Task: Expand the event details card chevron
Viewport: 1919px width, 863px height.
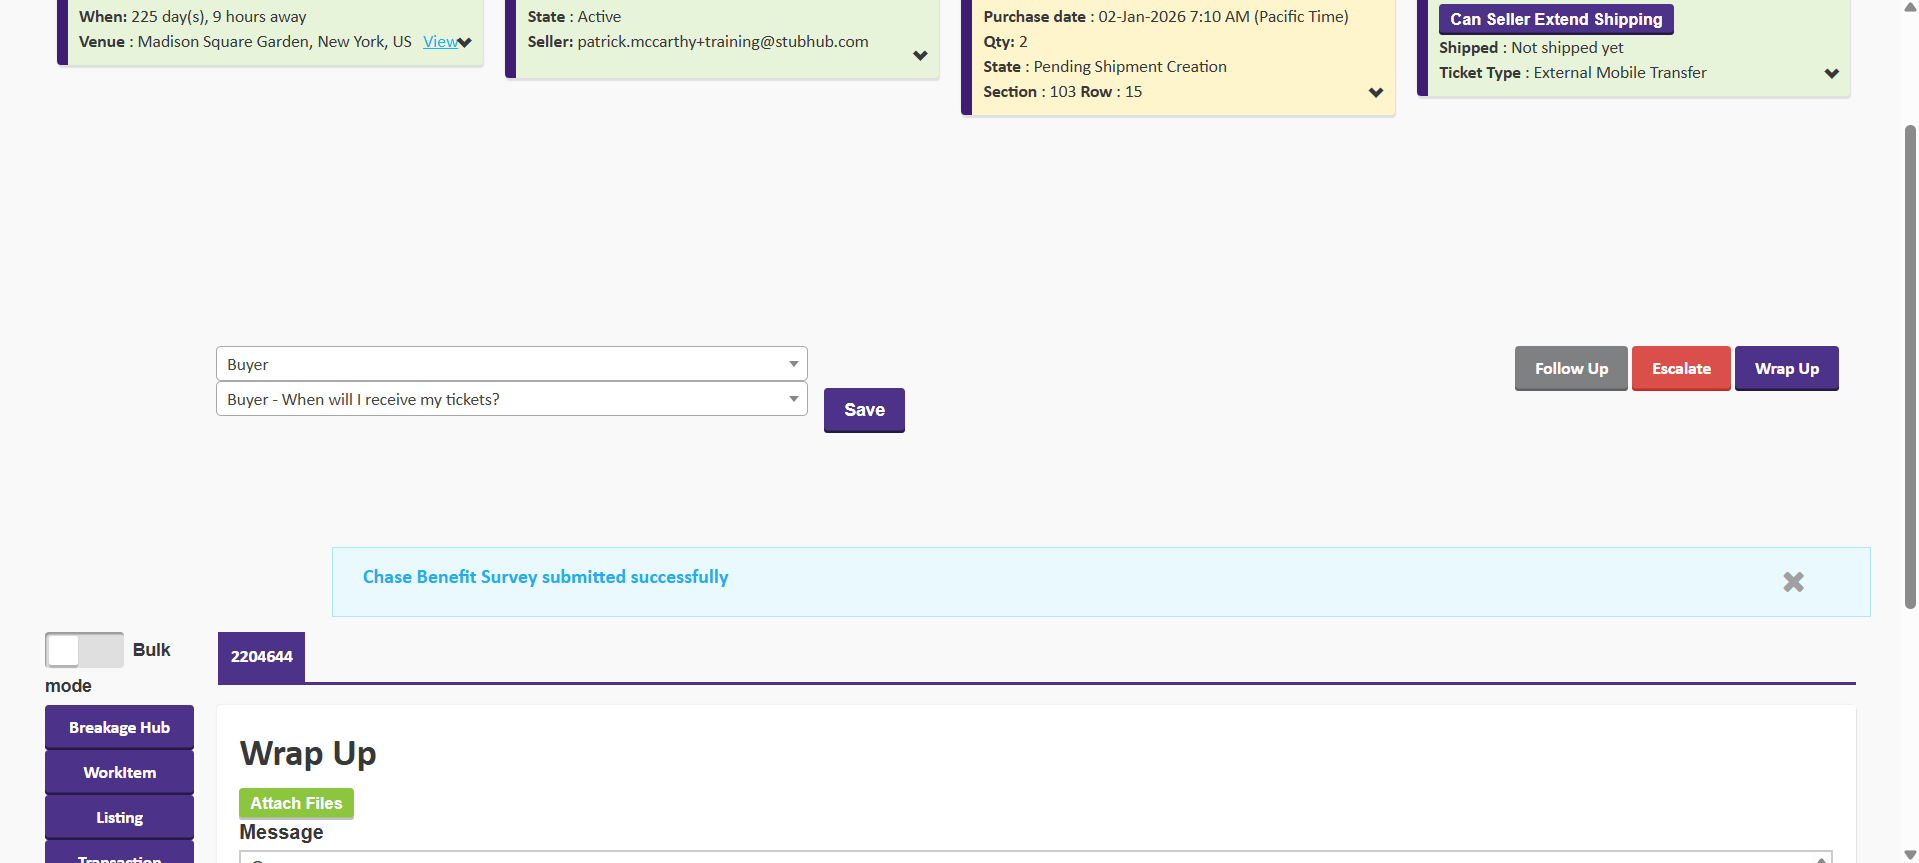Action: coord(465,42)
